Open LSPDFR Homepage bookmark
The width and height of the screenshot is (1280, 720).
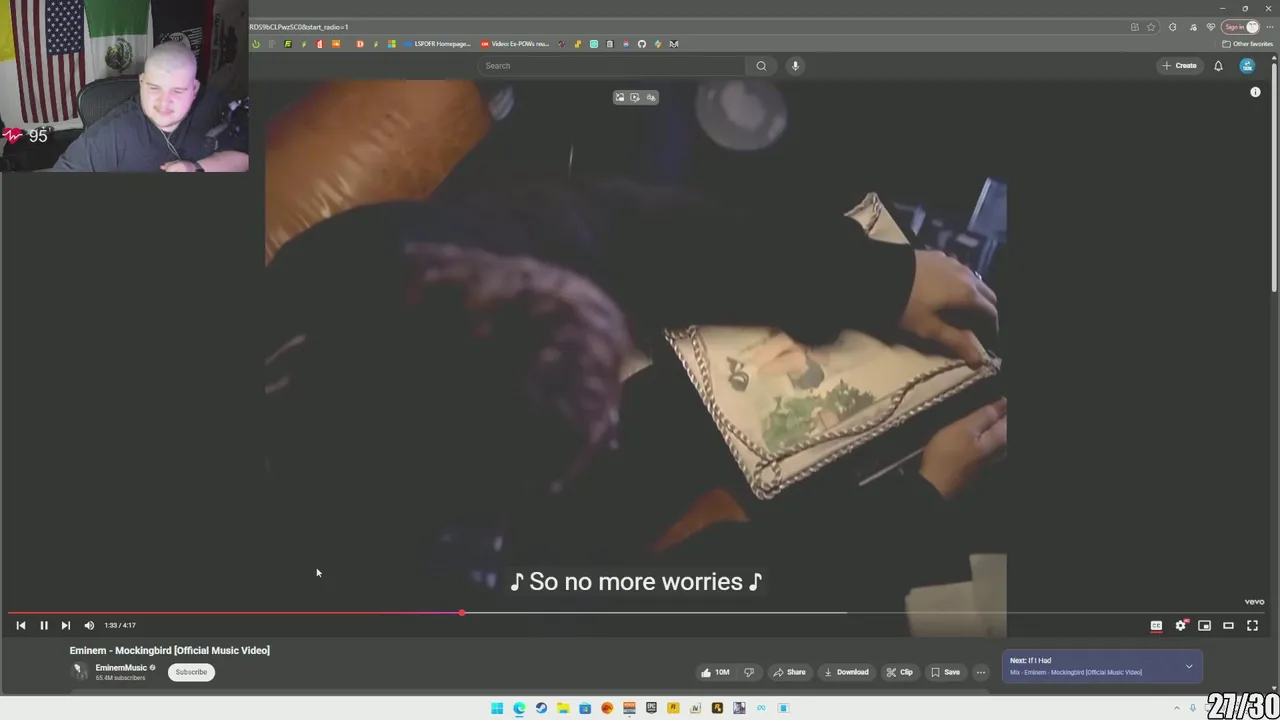point(436,44)
